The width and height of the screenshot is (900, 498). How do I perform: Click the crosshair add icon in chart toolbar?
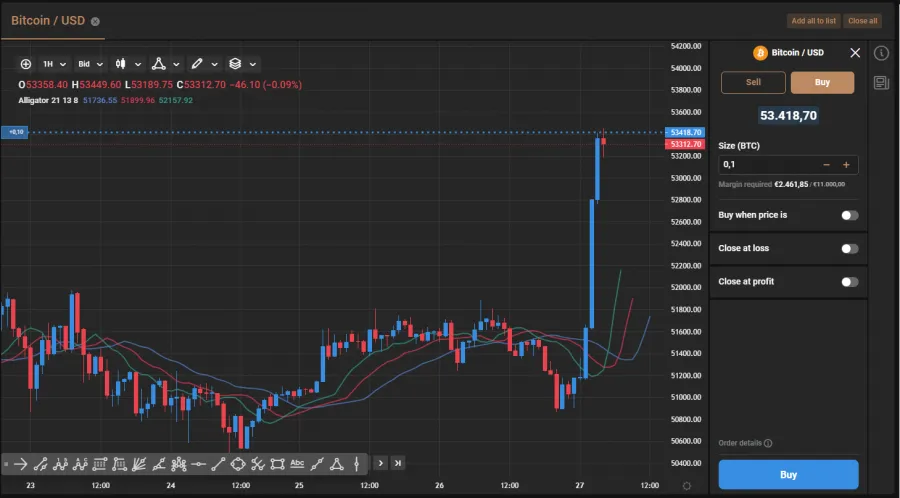(x=26, y=64)
